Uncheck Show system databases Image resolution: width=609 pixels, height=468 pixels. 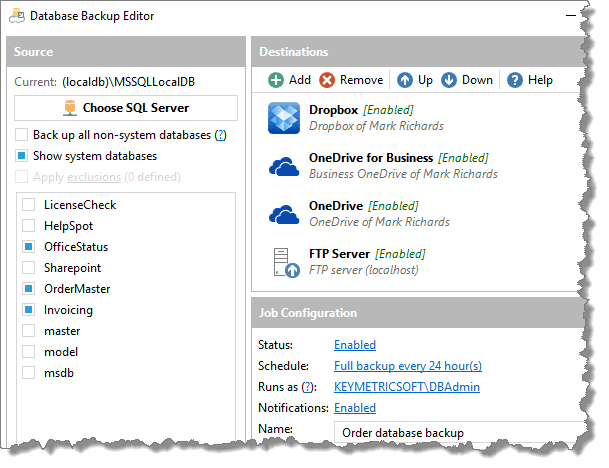point(22,156)
